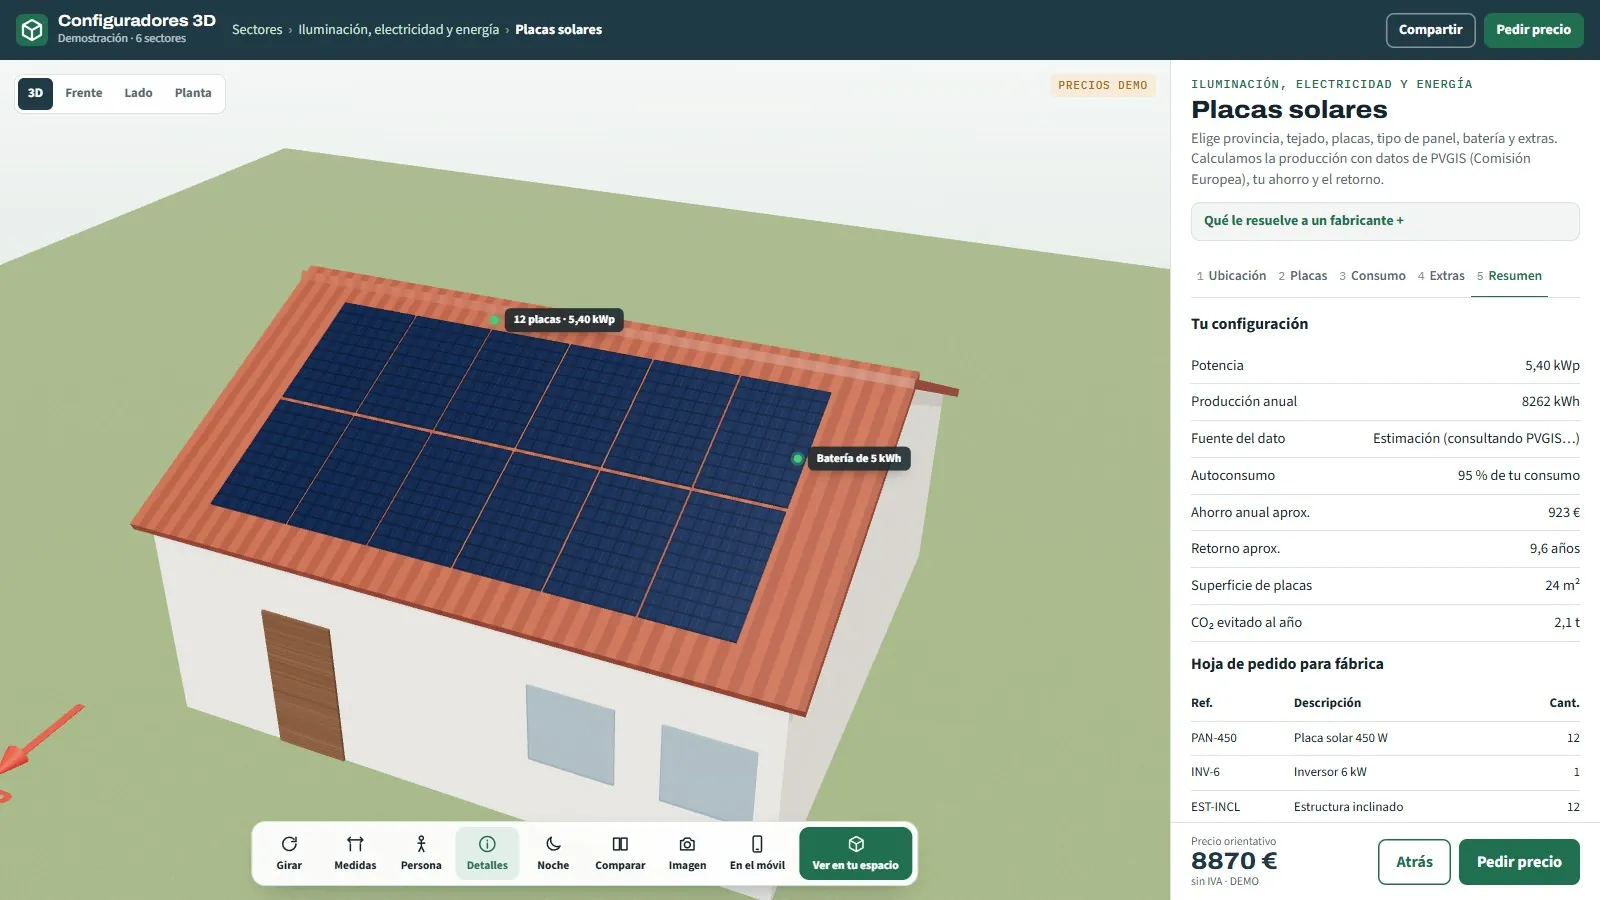Viewport: 1600px width, 900px height.
Task: Switch to the Planta view
Action: (193, 93)
